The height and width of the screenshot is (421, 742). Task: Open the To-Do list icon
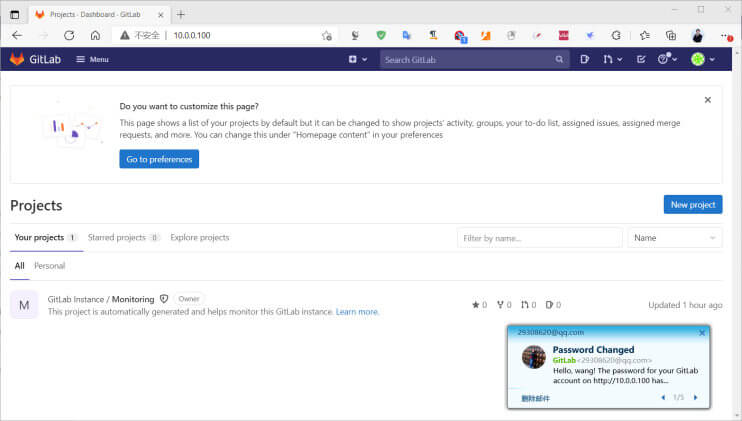[x=641, y=59]
